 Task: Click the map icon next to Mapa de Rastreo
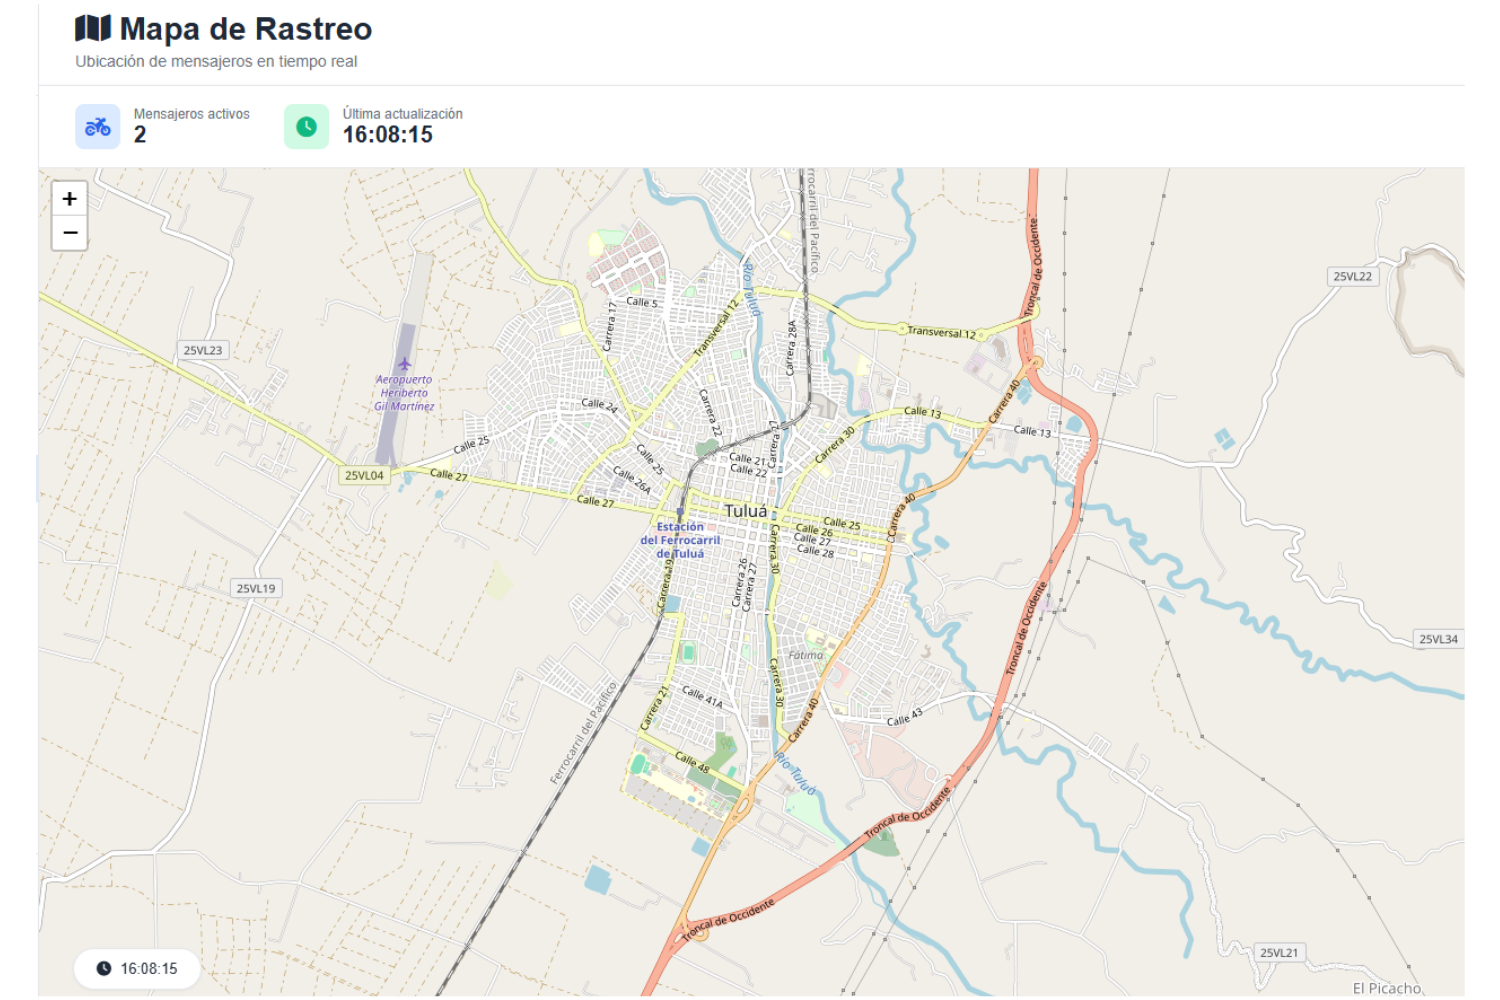tap(93, 29)
